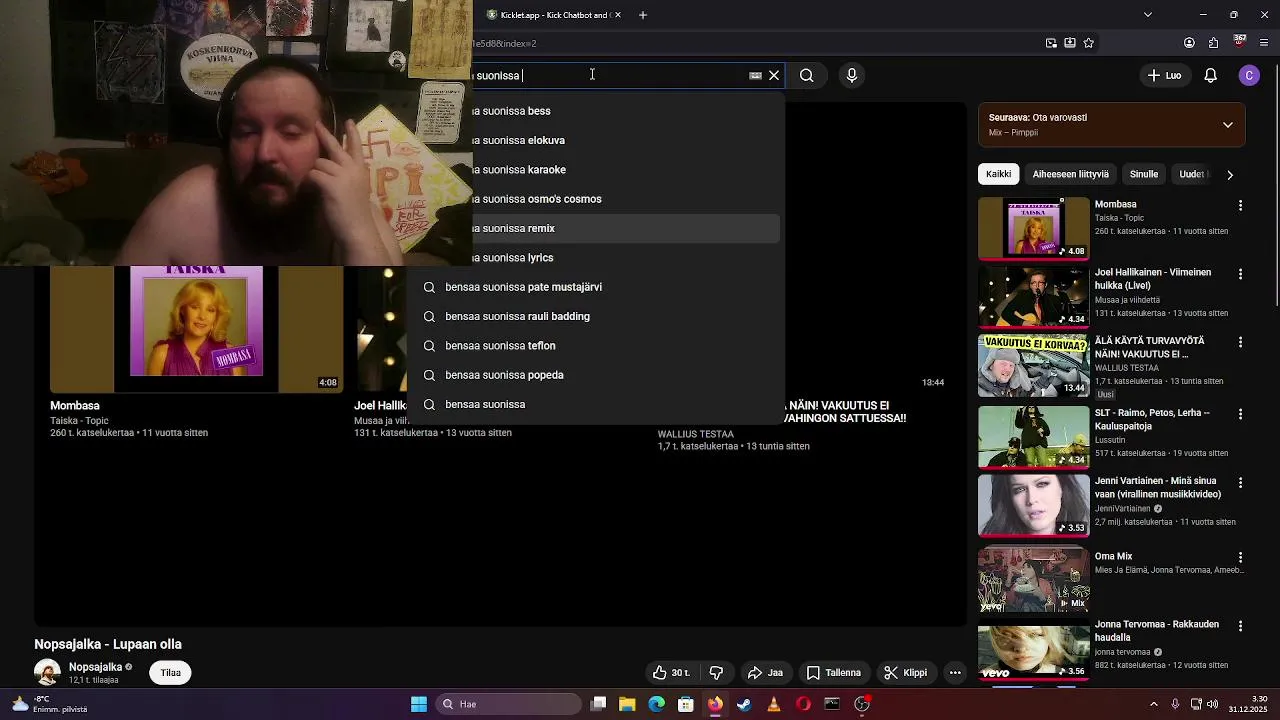Choose suggestion bensaa suonissa popeda

tap(596, 375)
